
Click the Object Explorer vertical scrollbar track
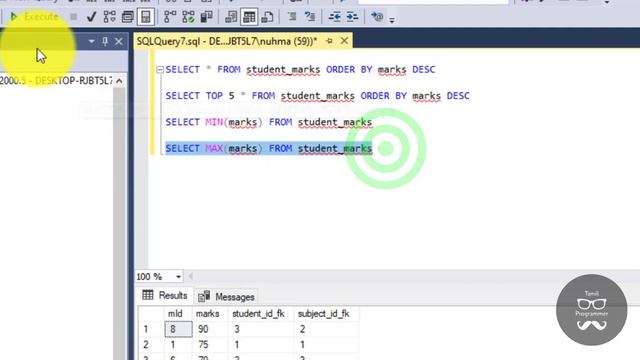[x=119, y=224]
